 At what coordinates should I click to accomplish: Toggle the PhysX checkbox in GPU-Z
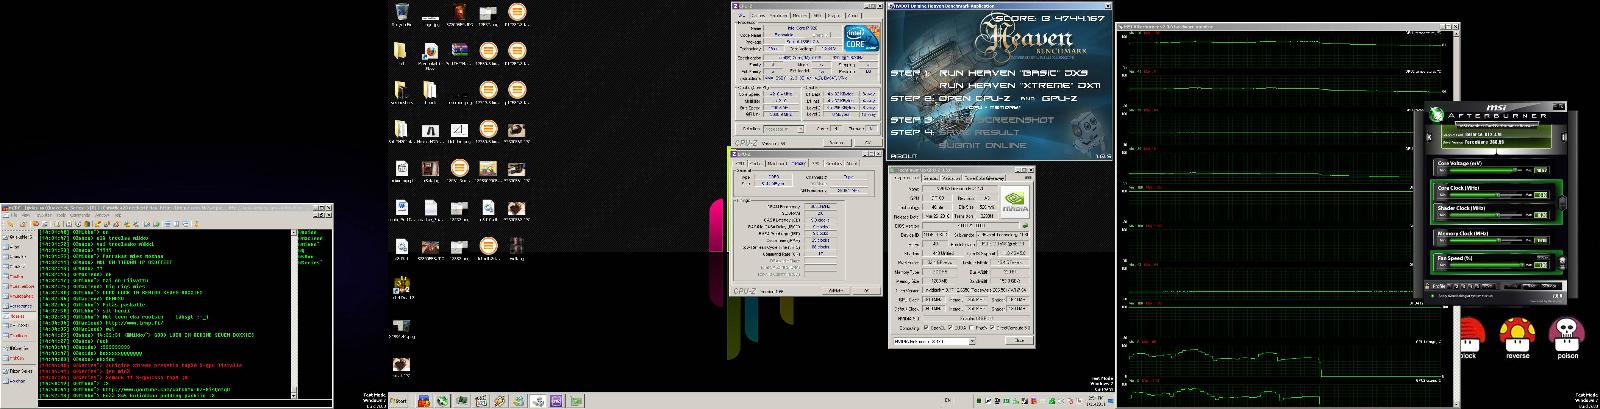(972, 326)
